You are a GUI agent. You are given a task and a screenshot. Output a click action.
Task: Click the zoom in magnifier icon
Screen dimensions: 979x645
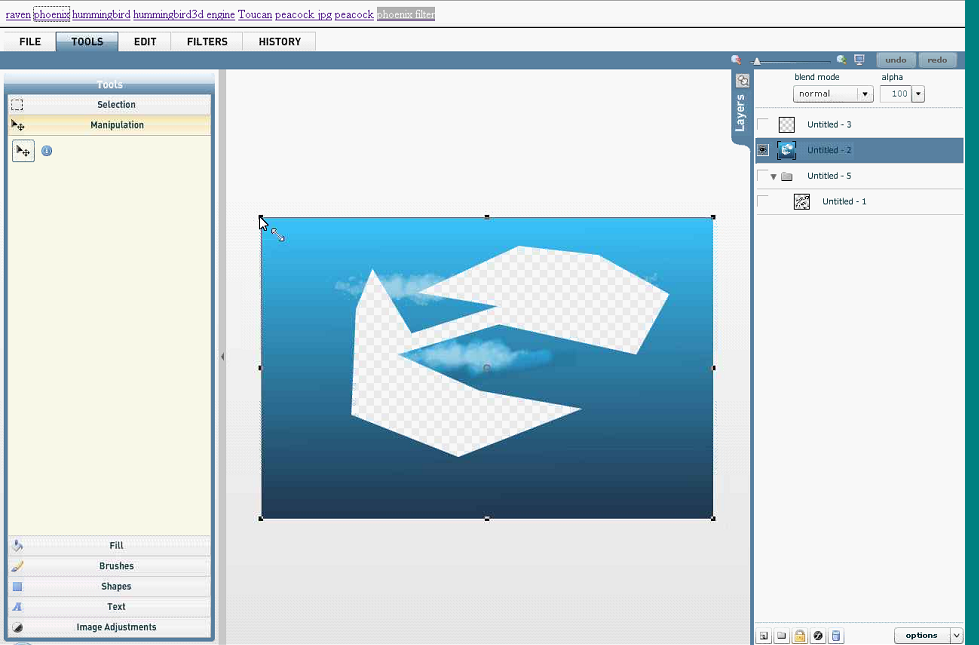pyautogui.click(x=842, y=59)
